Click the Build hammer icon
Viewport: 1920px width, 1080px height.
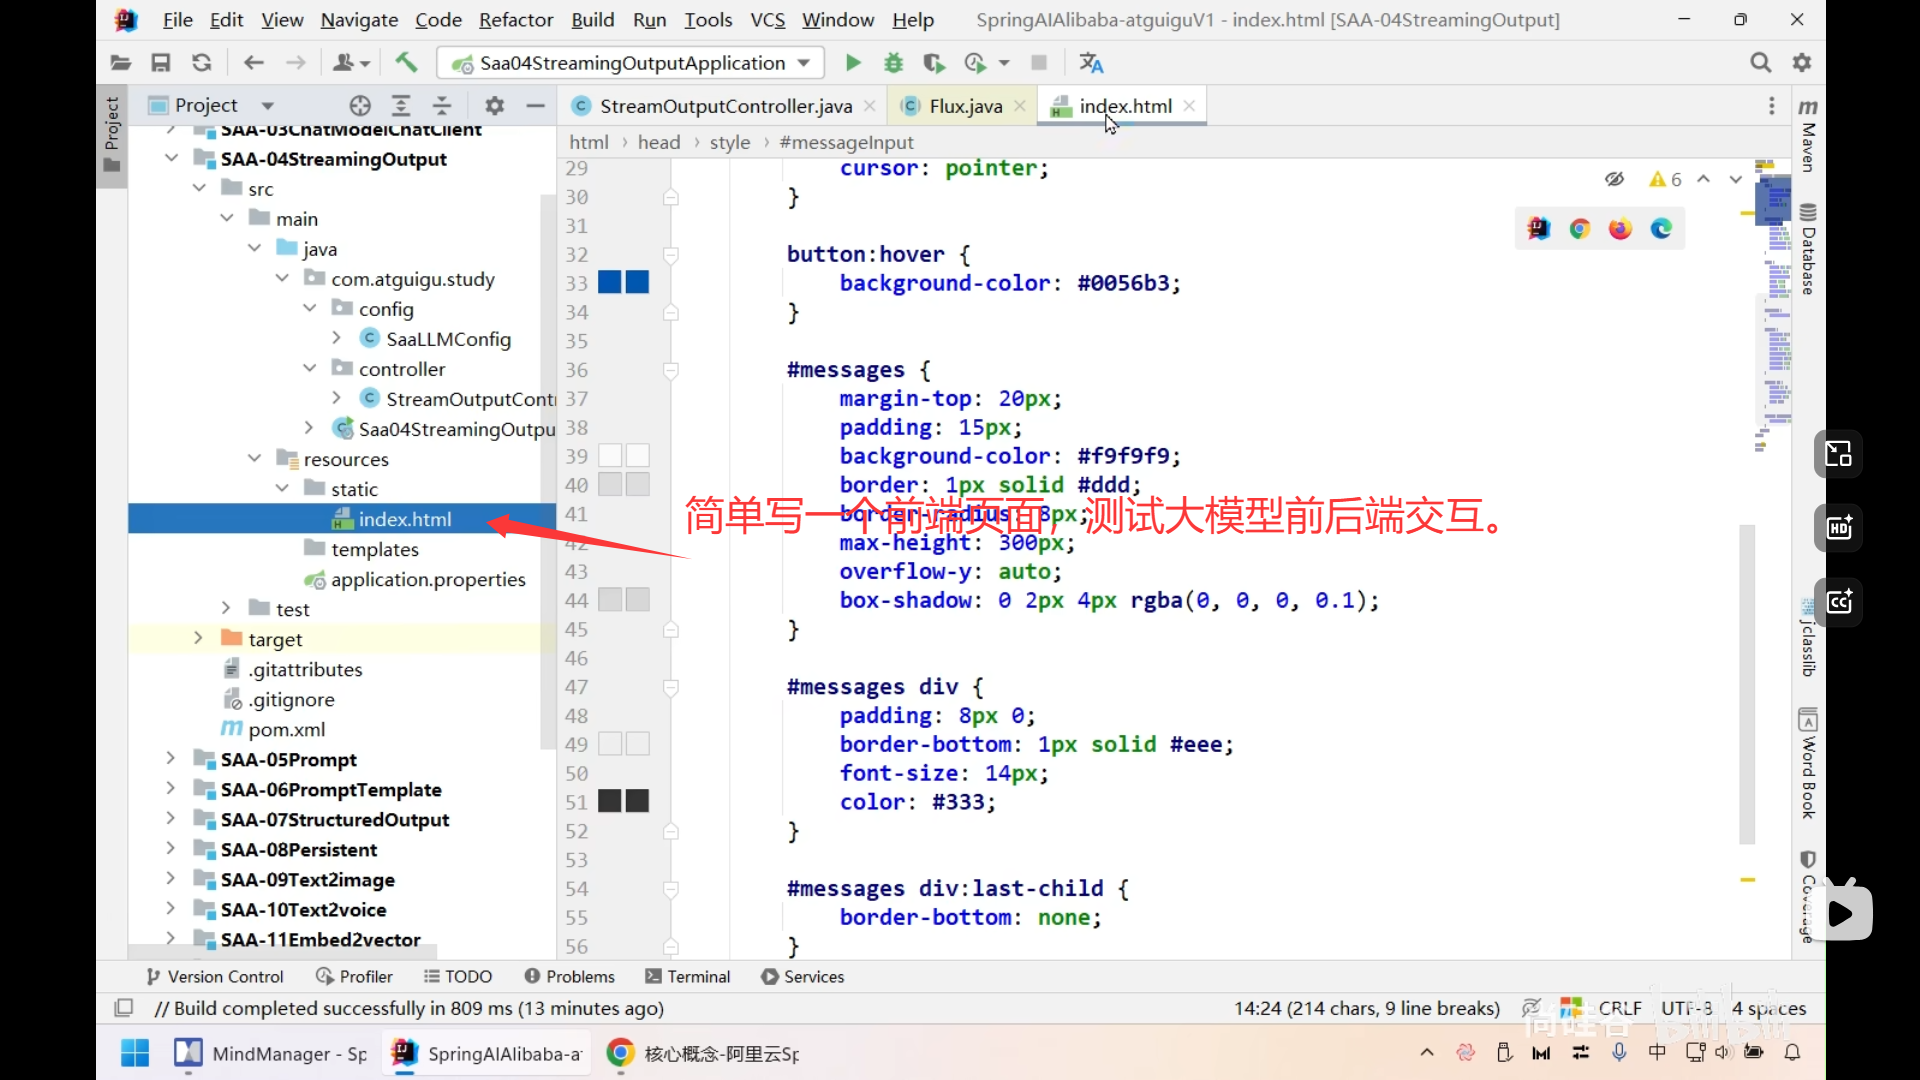(x=406, y=63)
